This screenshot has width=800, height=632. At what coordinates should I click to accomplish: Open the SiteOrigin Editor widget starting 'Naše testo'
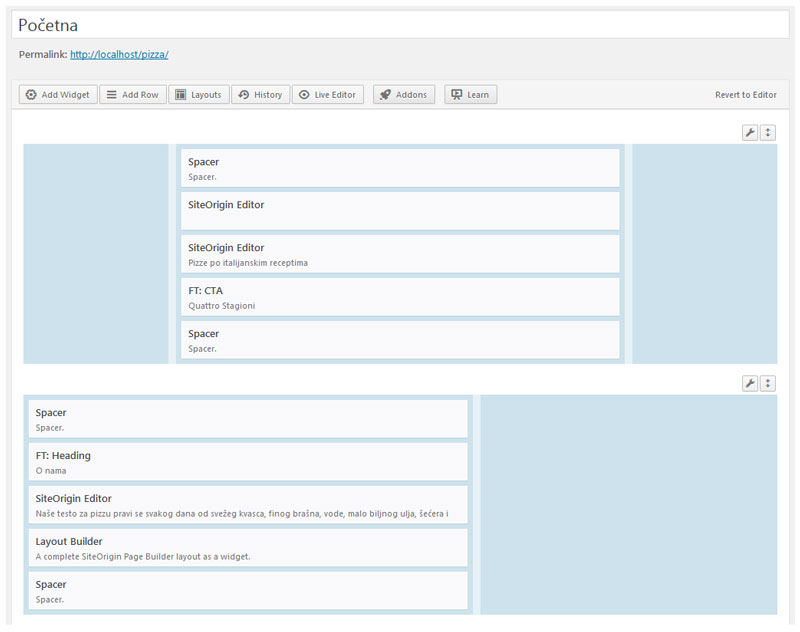[x=248, y=504]
